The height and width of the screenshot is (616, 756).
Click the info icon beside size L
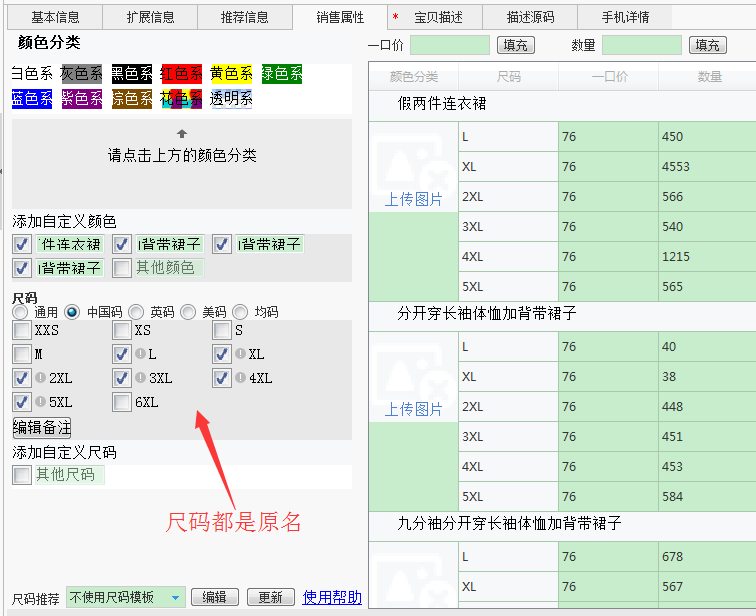pyautogui.click(x=141, y=354)
